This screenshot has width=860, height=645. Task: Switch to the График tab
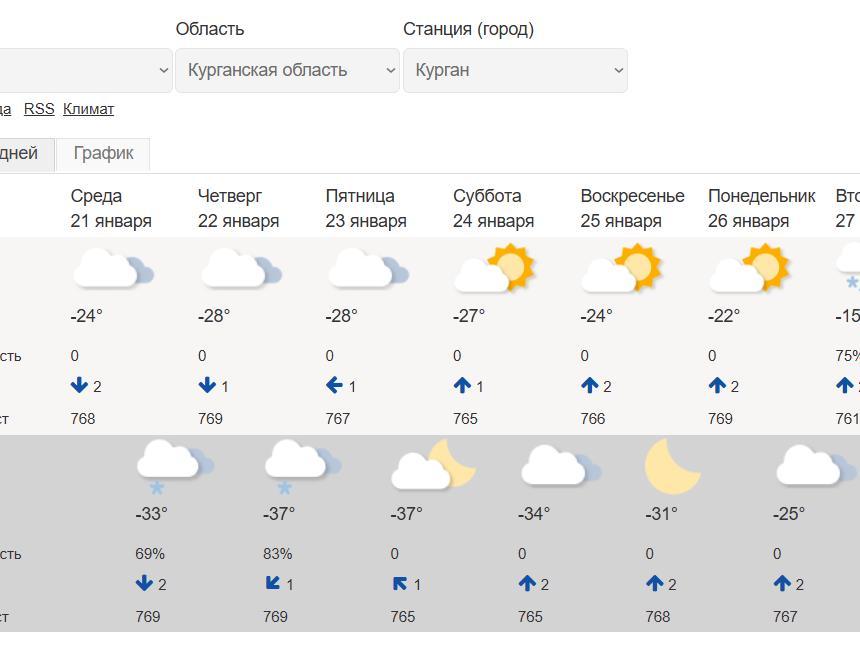point(103,154)
